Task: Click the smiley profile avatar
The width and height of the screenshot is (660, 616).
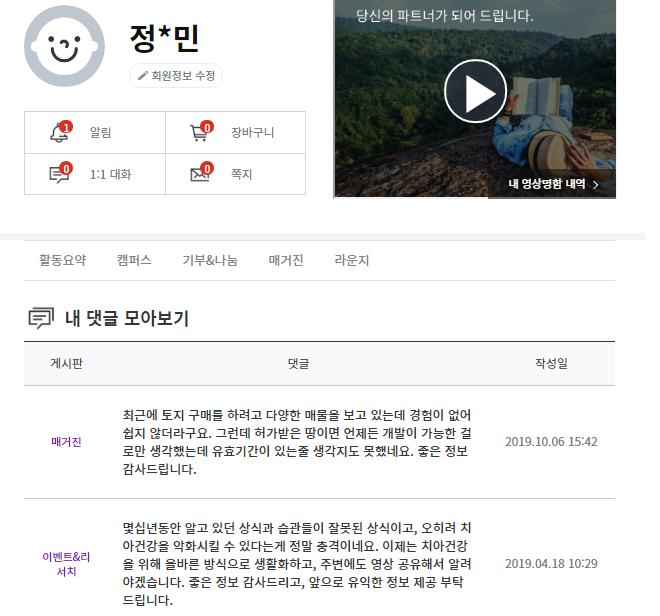Action: (x=64, y=46)
